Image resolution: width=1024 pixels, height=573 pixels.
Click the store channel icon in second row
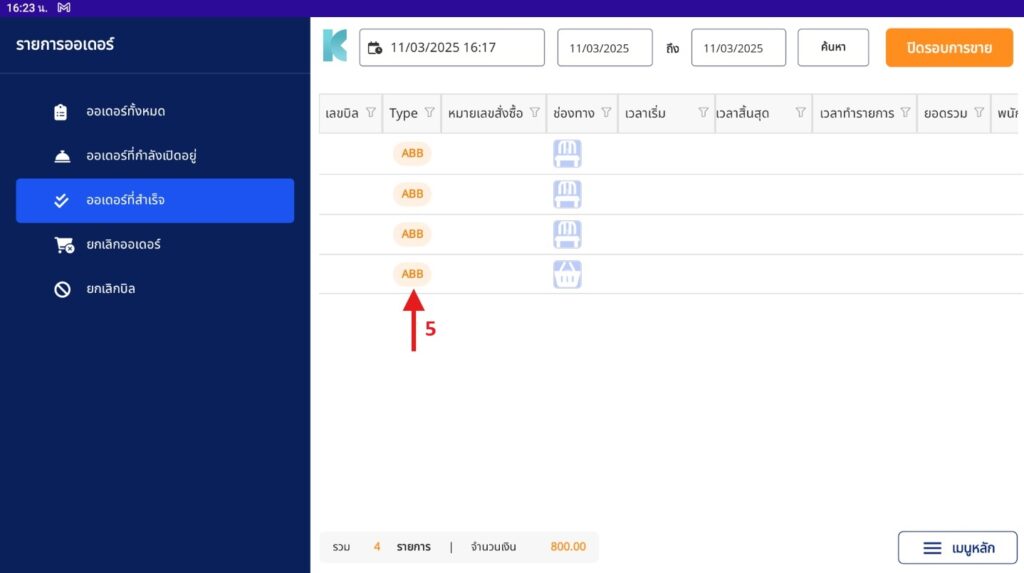tap(567, 194)
